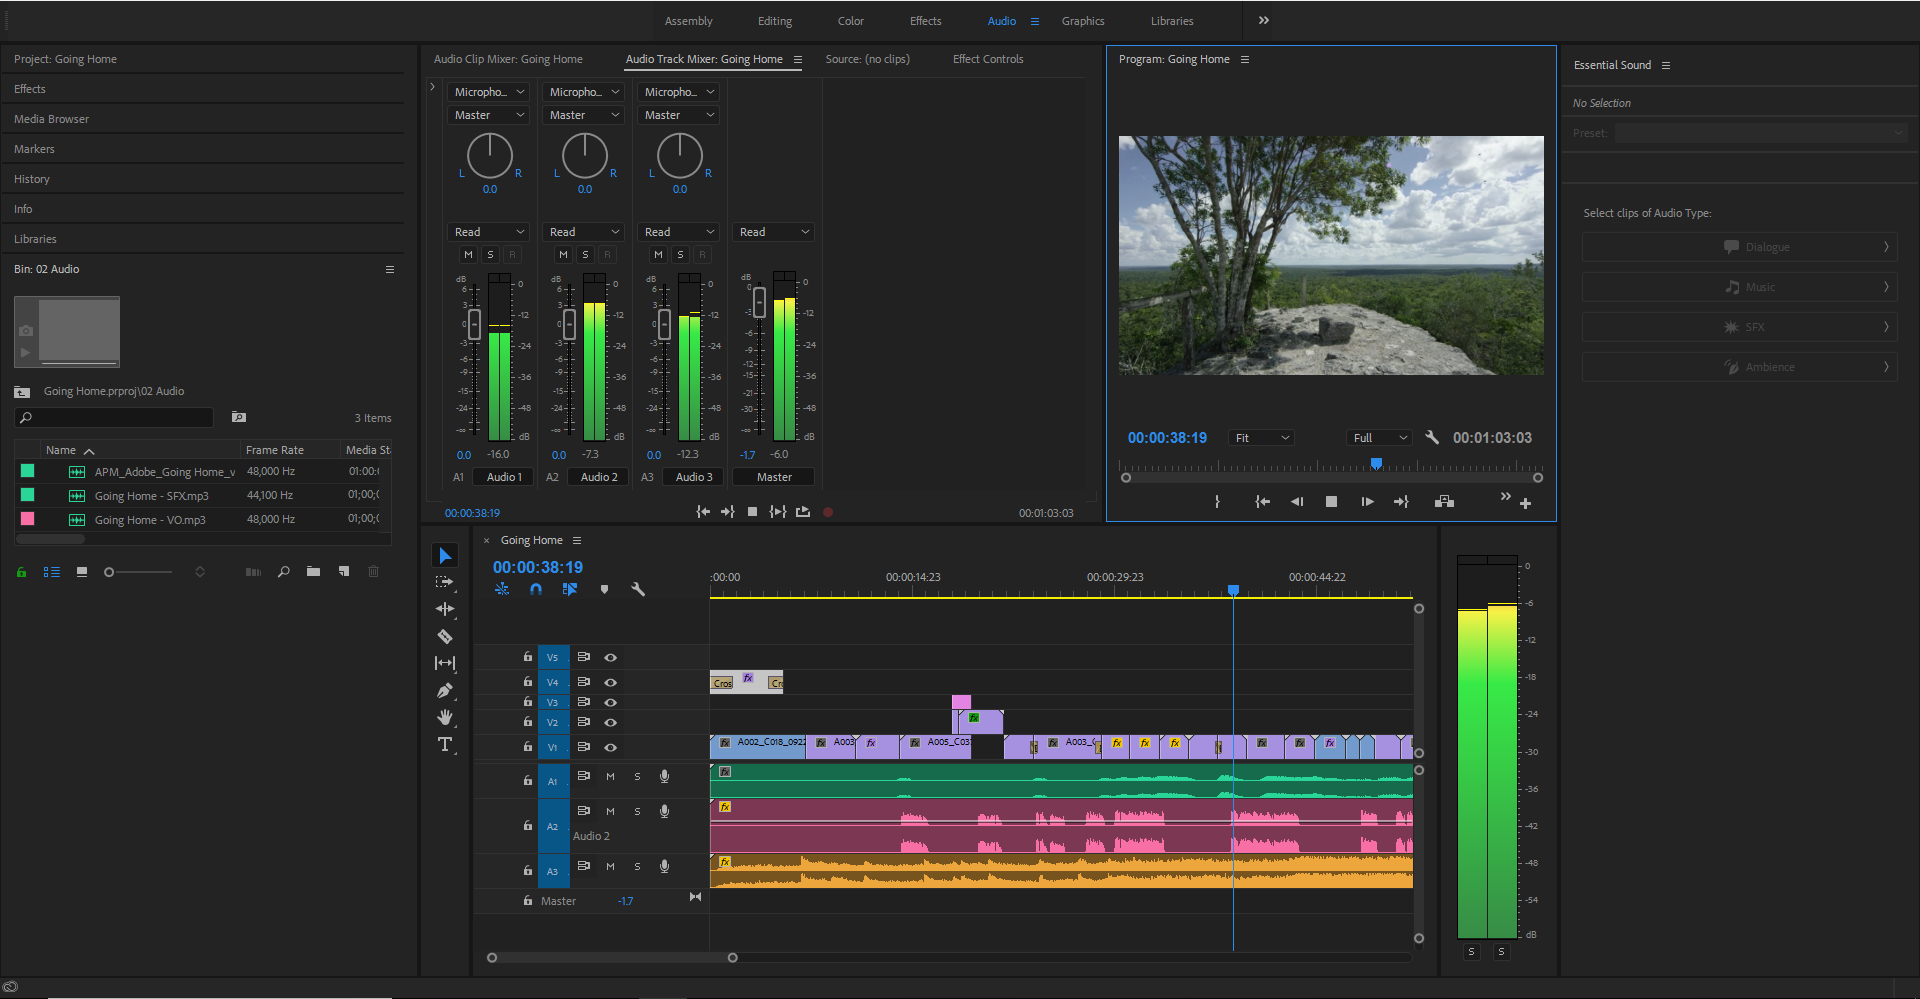Select the Razor tool

[445, 636]
